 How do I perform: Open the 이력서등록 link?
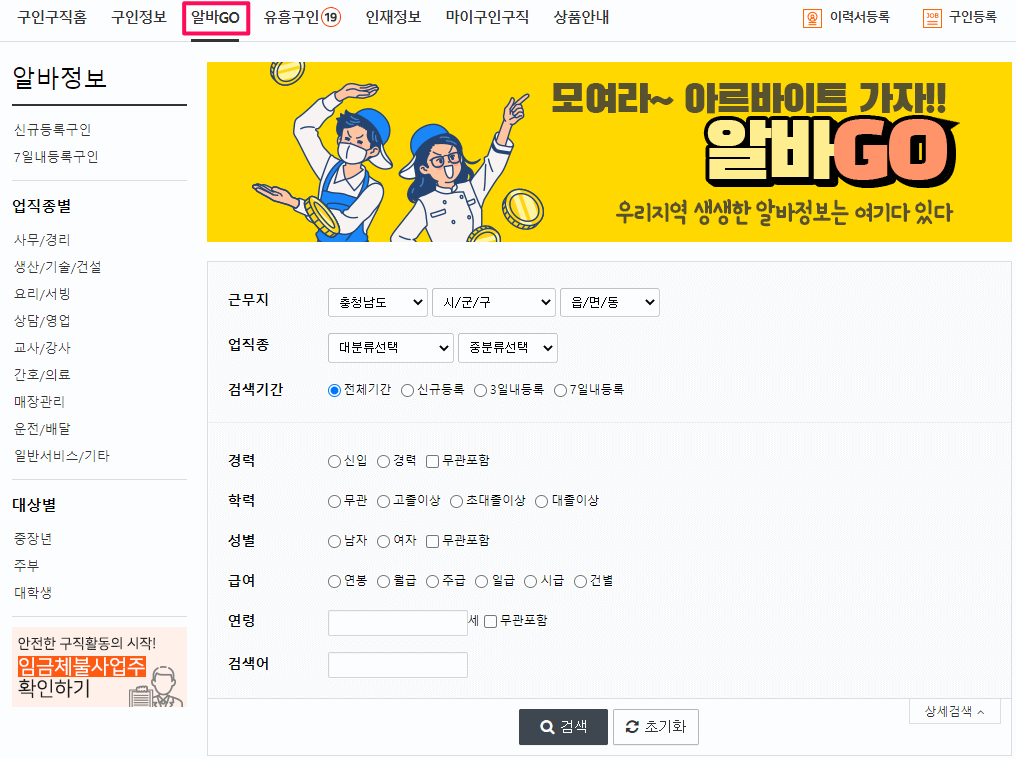click(859, 18)
